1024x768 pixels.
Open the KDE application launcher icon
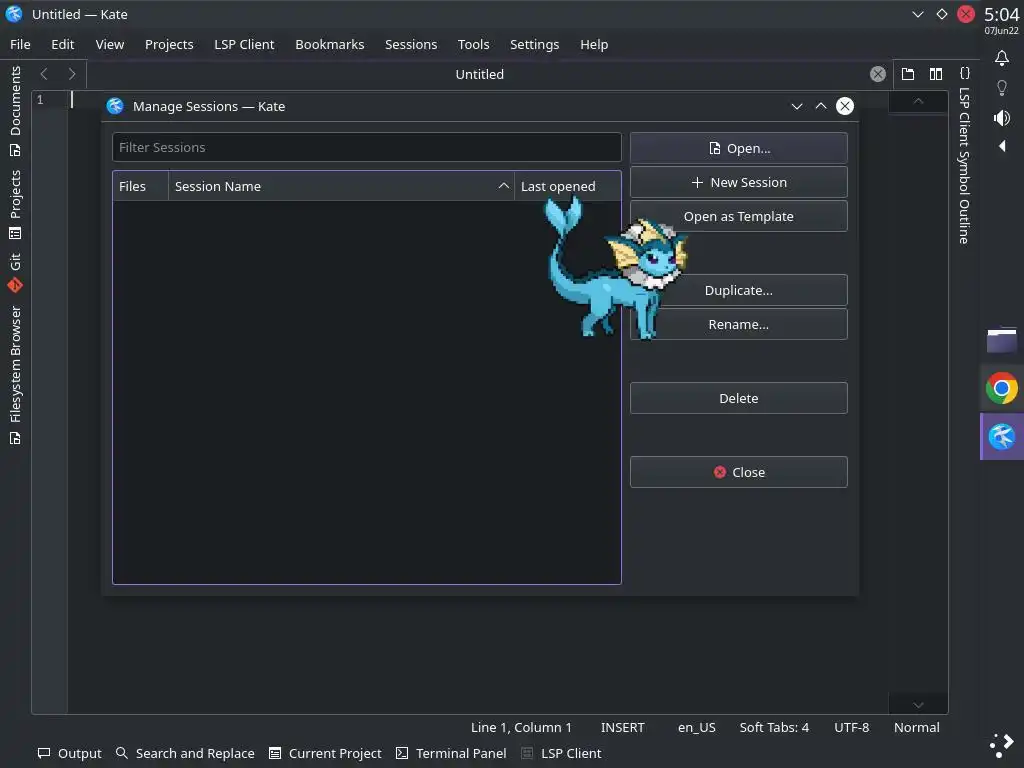click(1002, 745)
